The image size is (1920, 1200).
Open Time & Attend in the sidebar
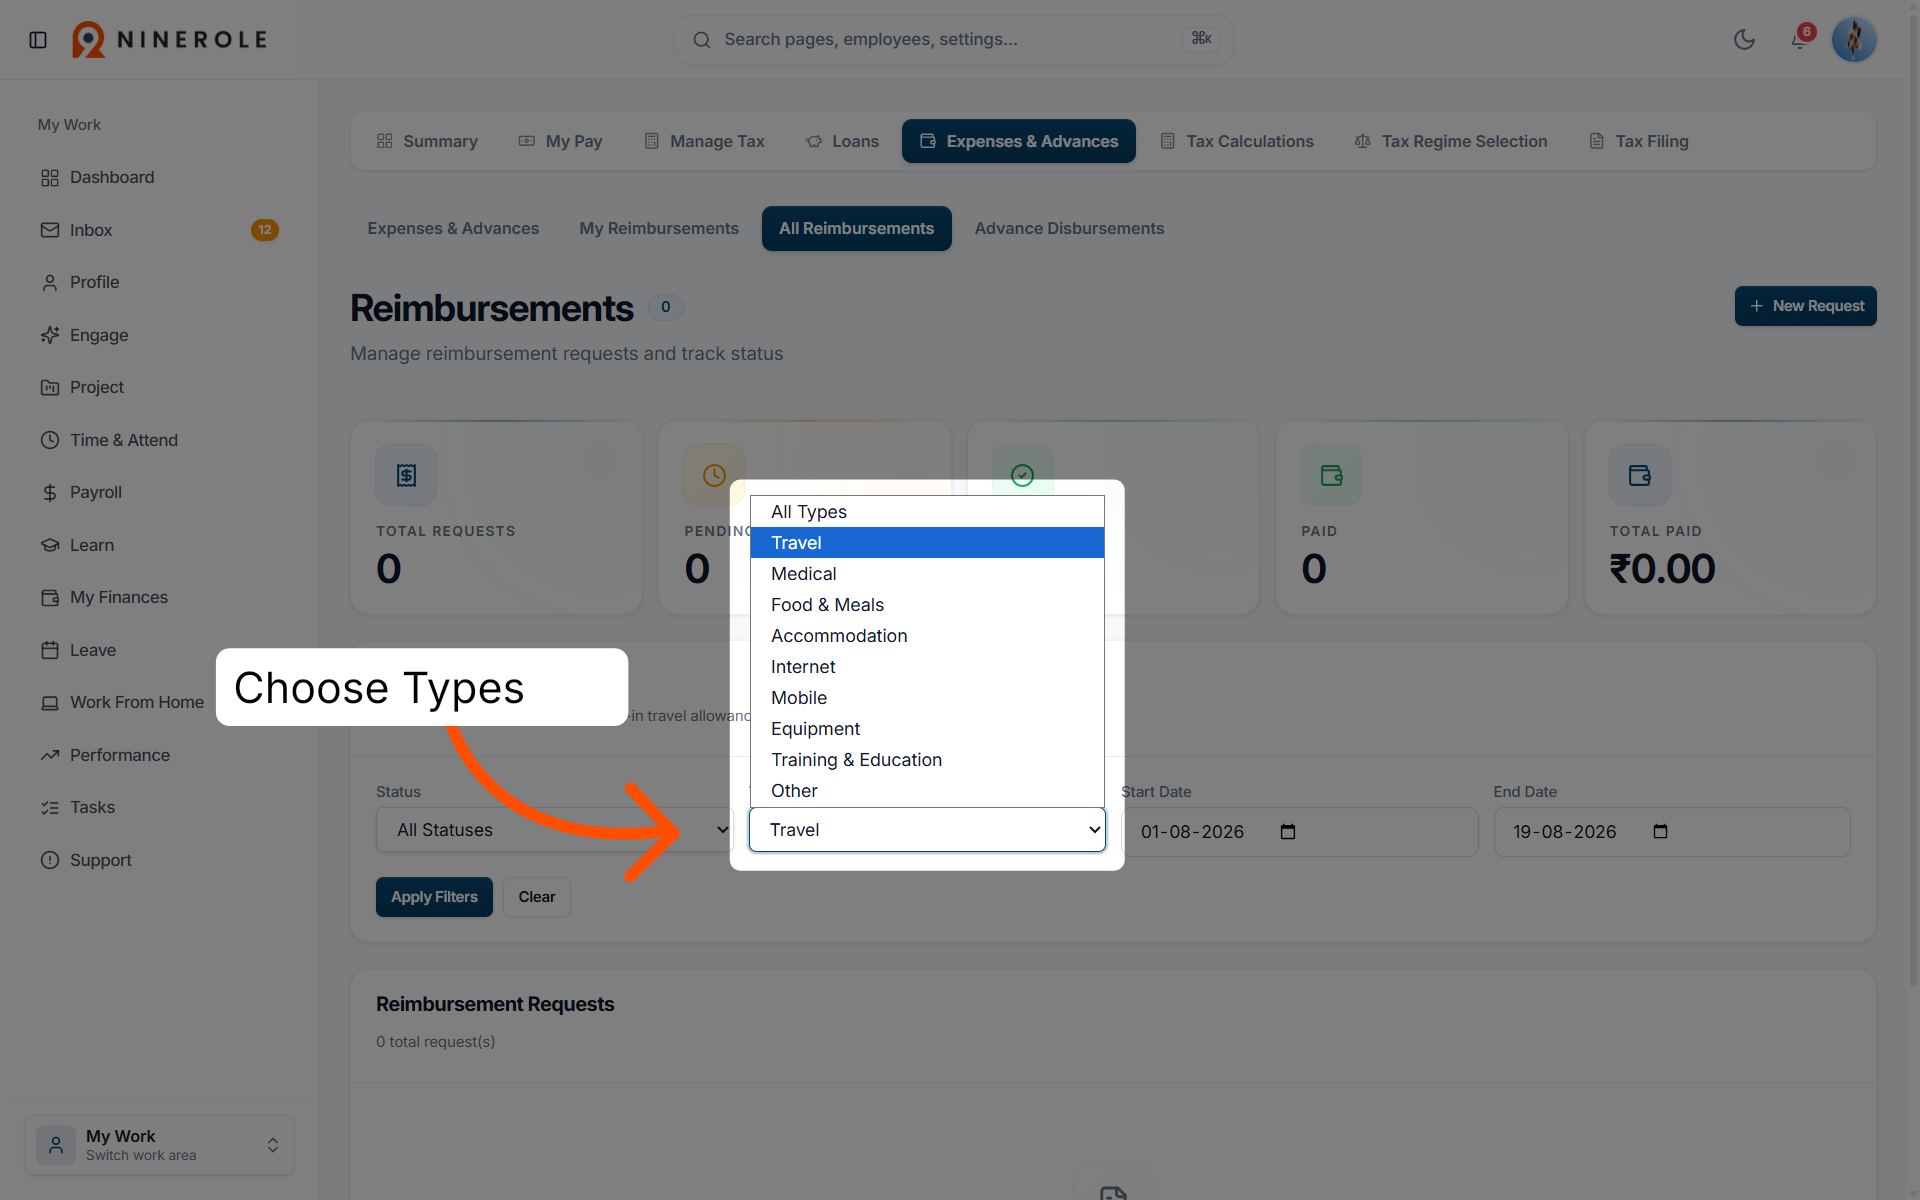159,440
